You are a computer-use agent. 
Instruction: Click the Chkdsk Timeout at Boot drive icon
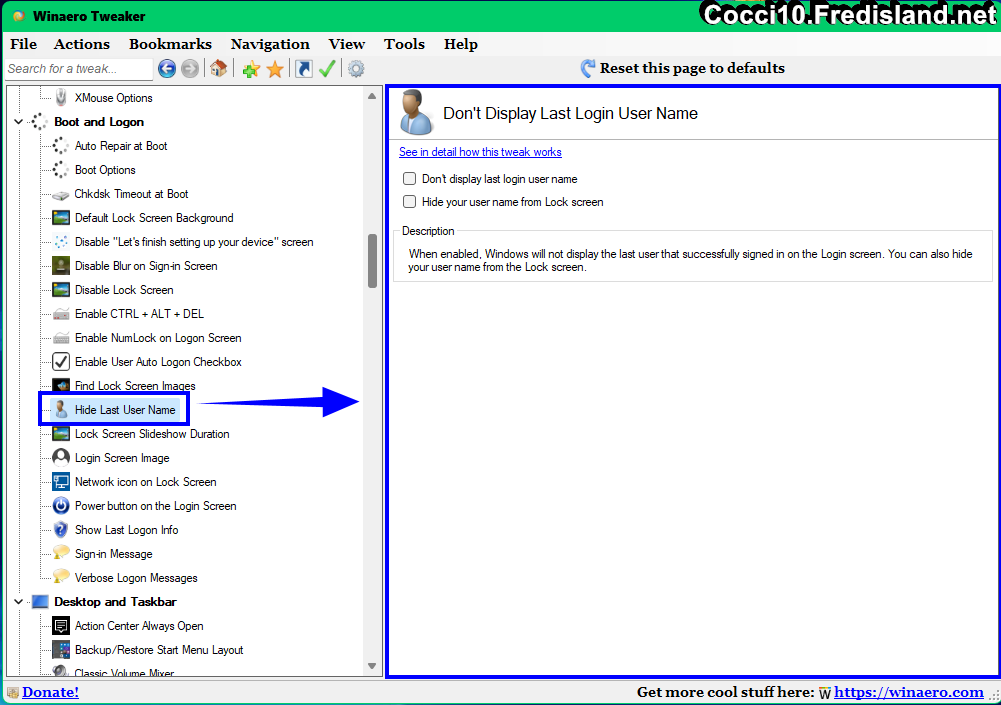tap(61, 195)
